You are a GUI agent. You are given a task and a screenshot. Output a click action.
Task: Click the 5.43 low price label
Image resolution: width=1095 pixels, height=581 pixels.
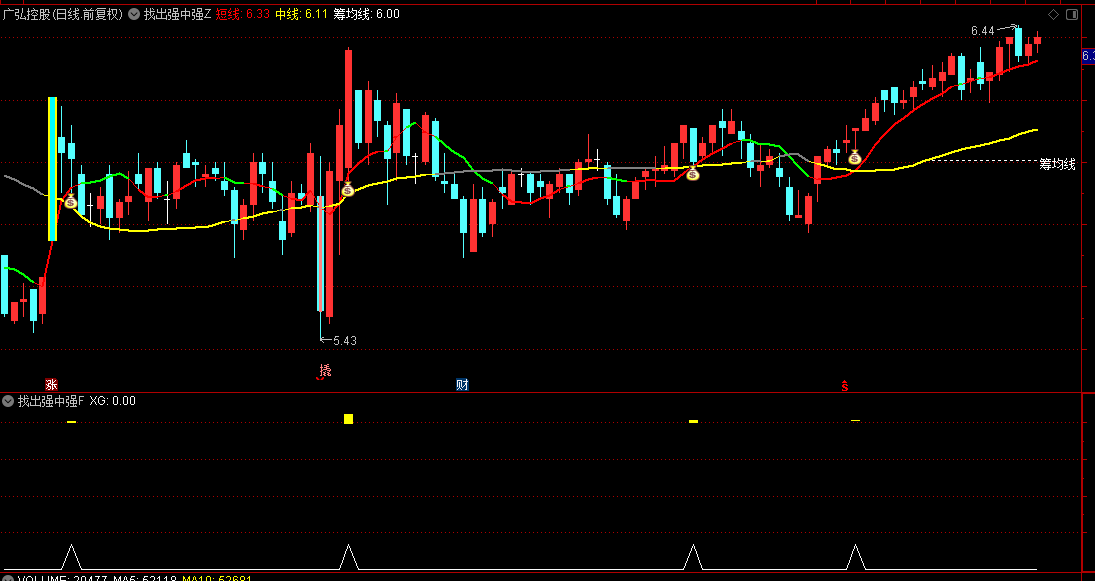[345, 341]
